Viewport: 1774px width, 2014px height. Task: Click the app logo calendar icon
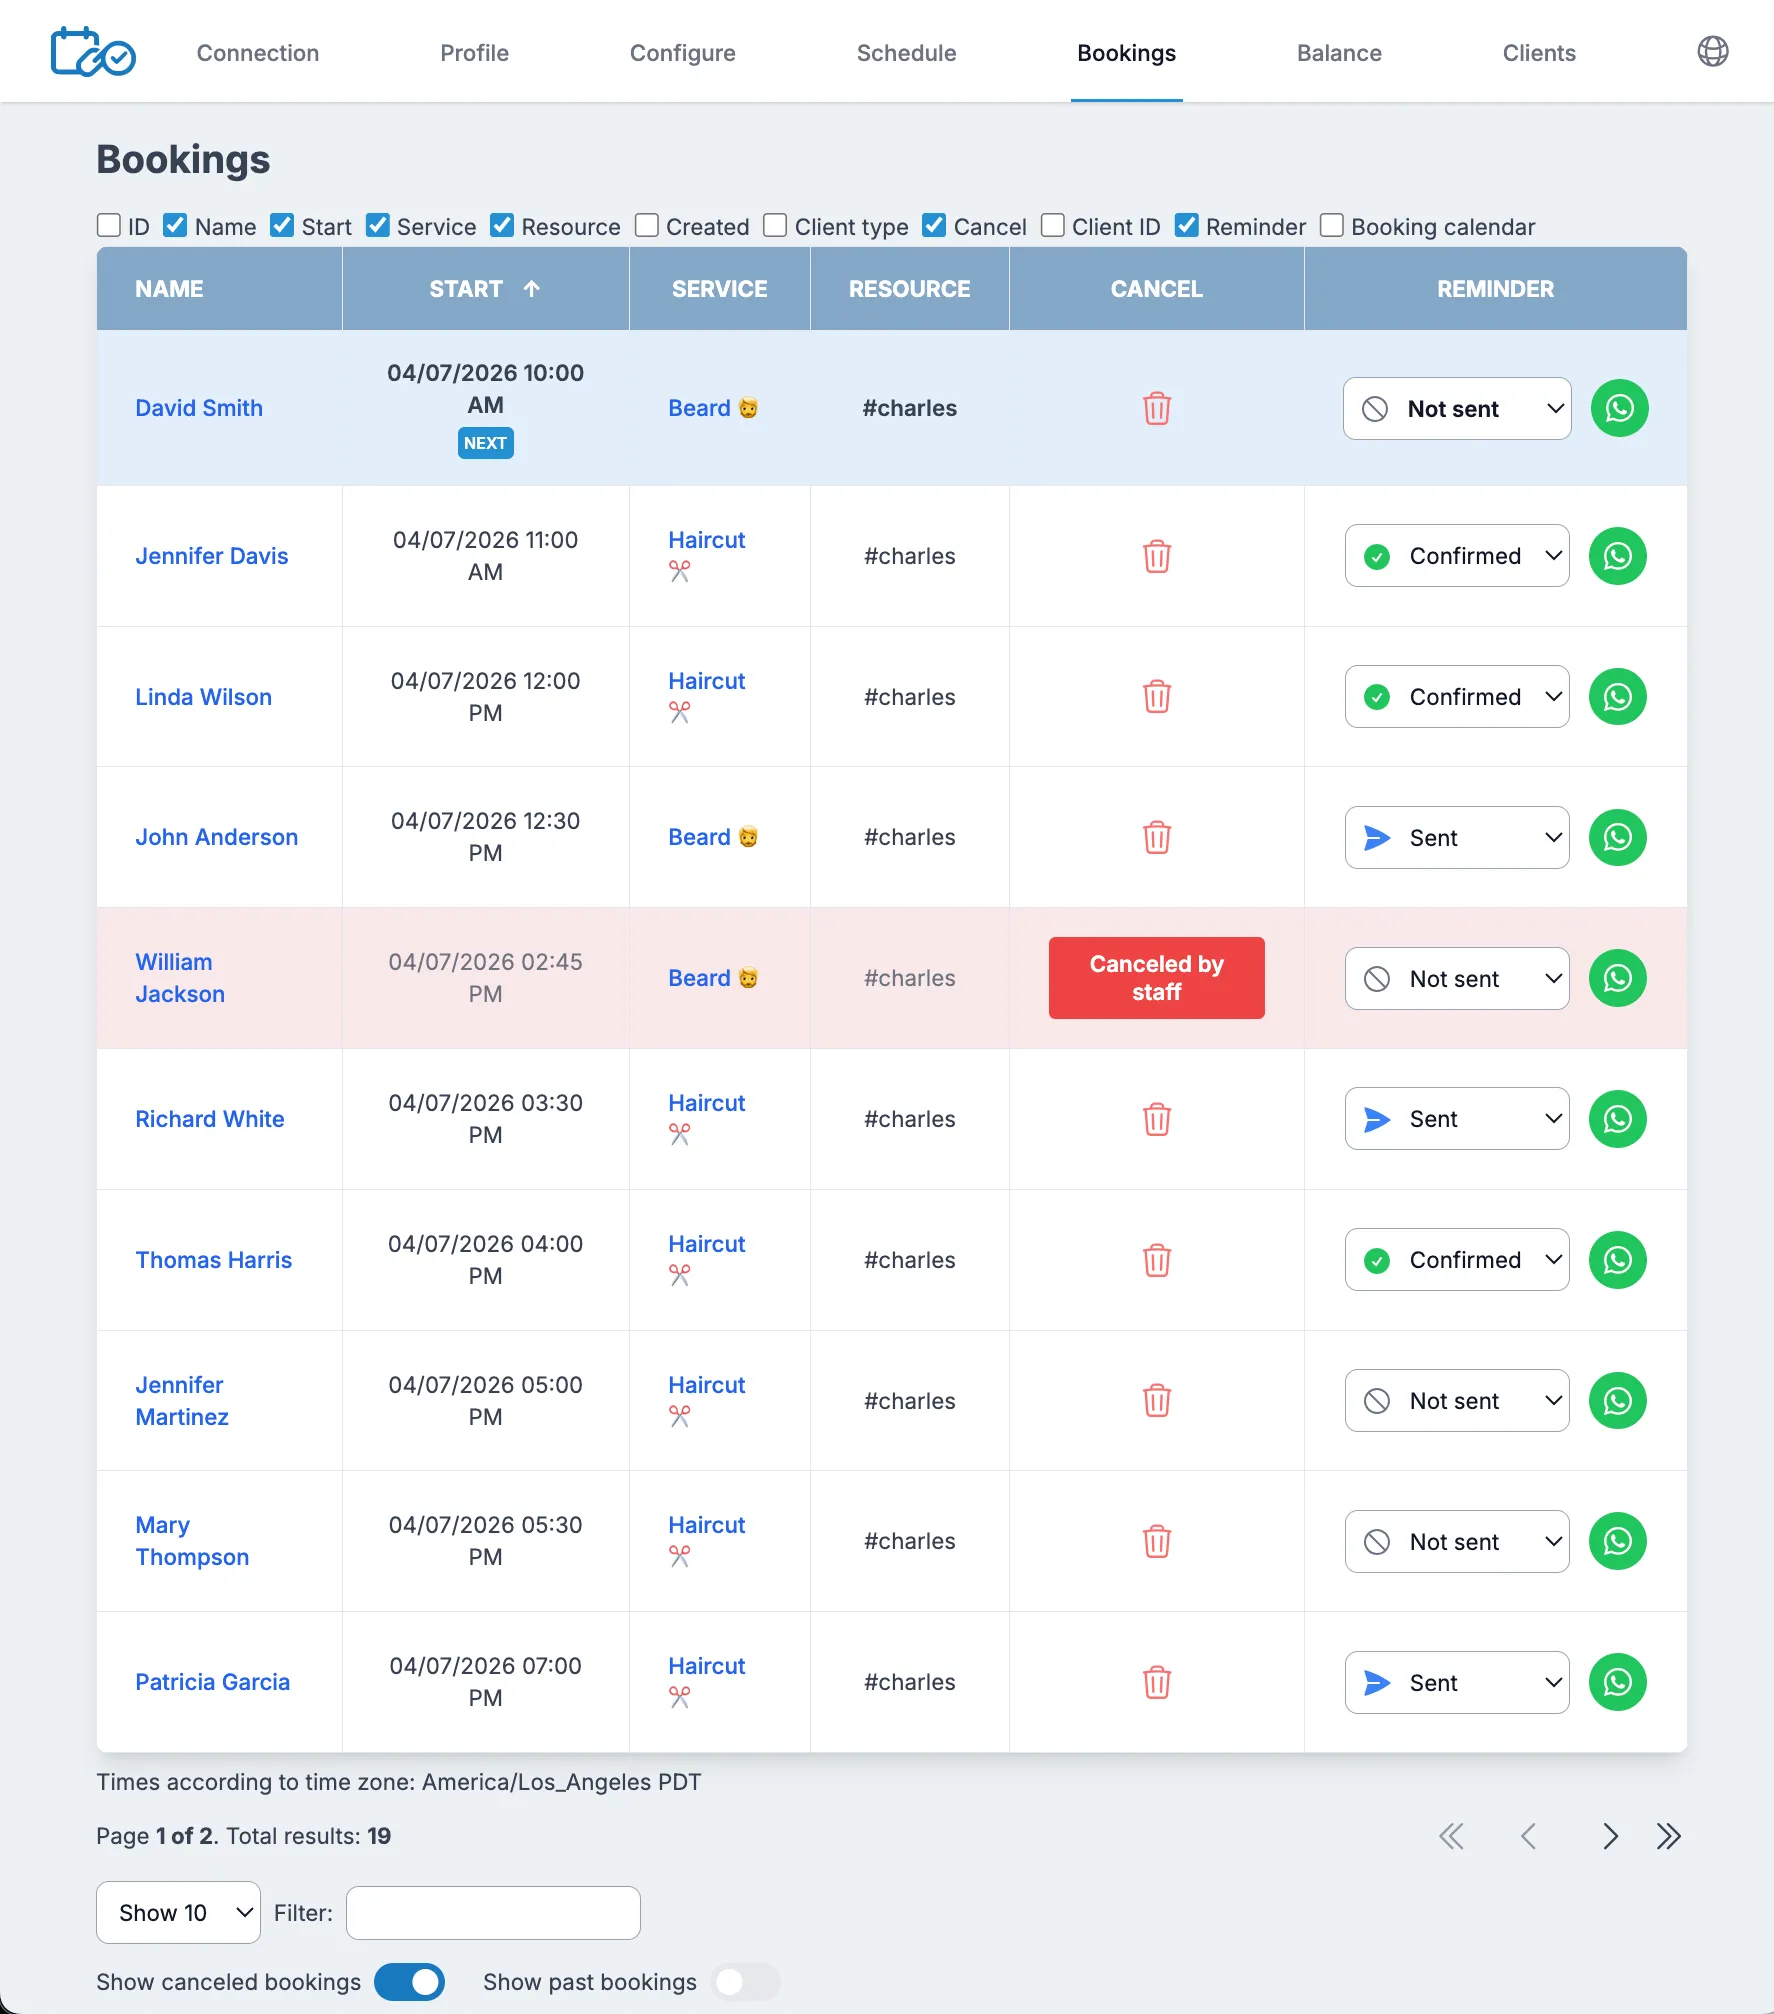pyautogui.click(x=92, y=51)
